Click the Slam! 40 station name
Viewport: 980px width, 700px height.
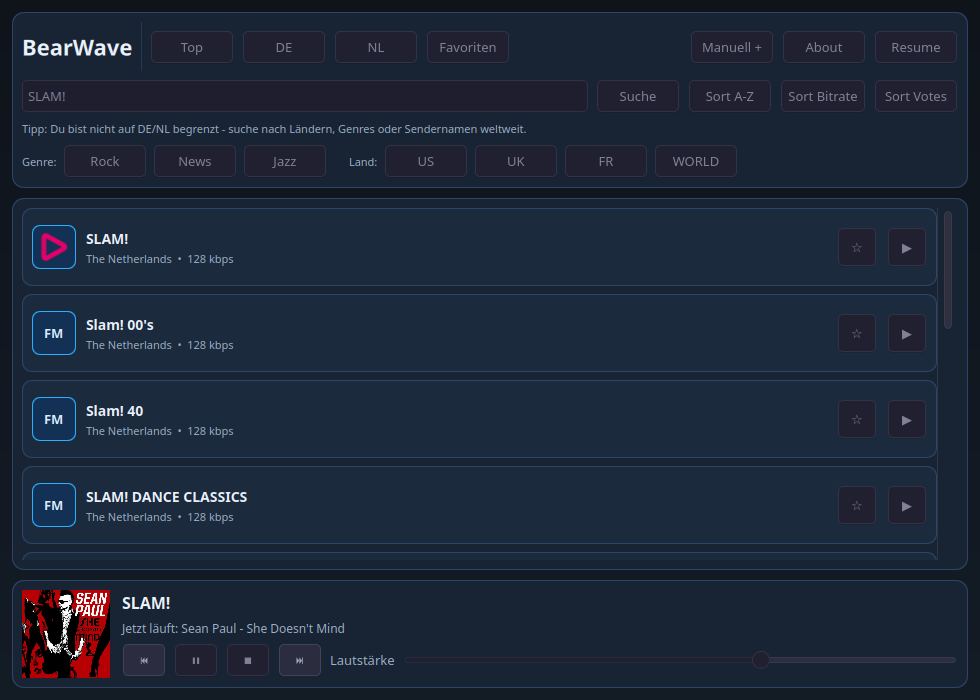pyautogui.click(x=114, y=411)
